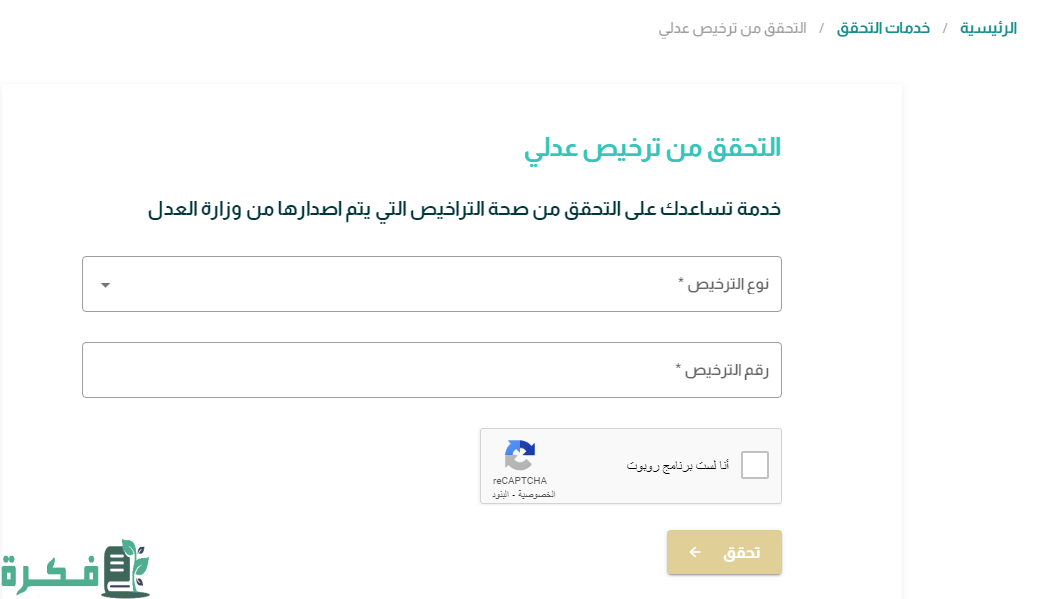This screenshot has height=599, width=1045.
Task: Click the التحقق من ترخيص عدلي breadcrumb item
Action: click(732, 28)
